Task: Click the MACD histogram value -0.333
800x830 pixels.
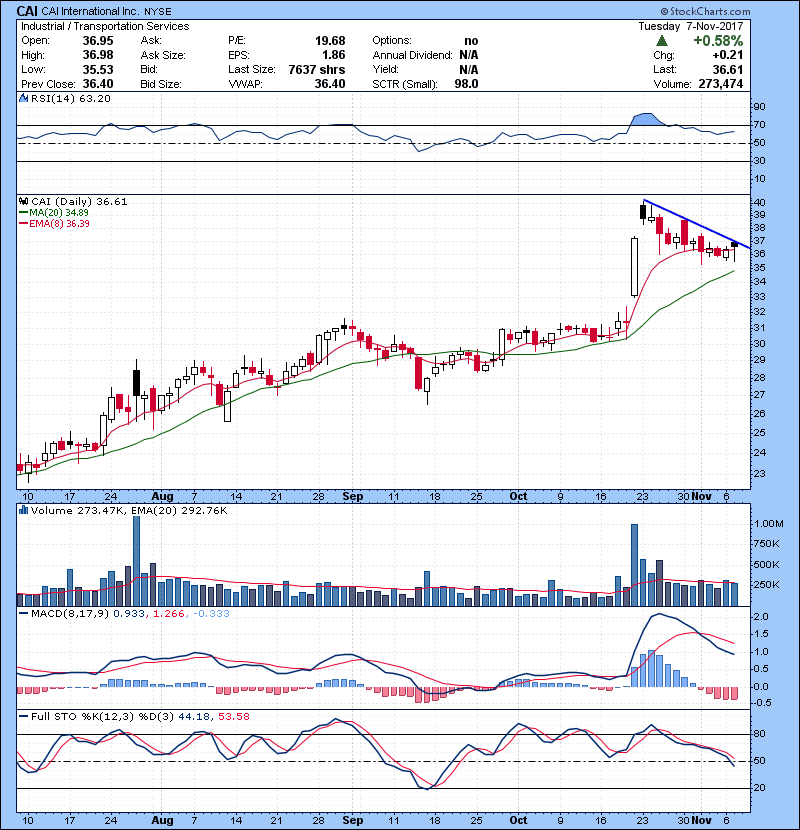Action: pyautogui.click(x=211, y=614)
